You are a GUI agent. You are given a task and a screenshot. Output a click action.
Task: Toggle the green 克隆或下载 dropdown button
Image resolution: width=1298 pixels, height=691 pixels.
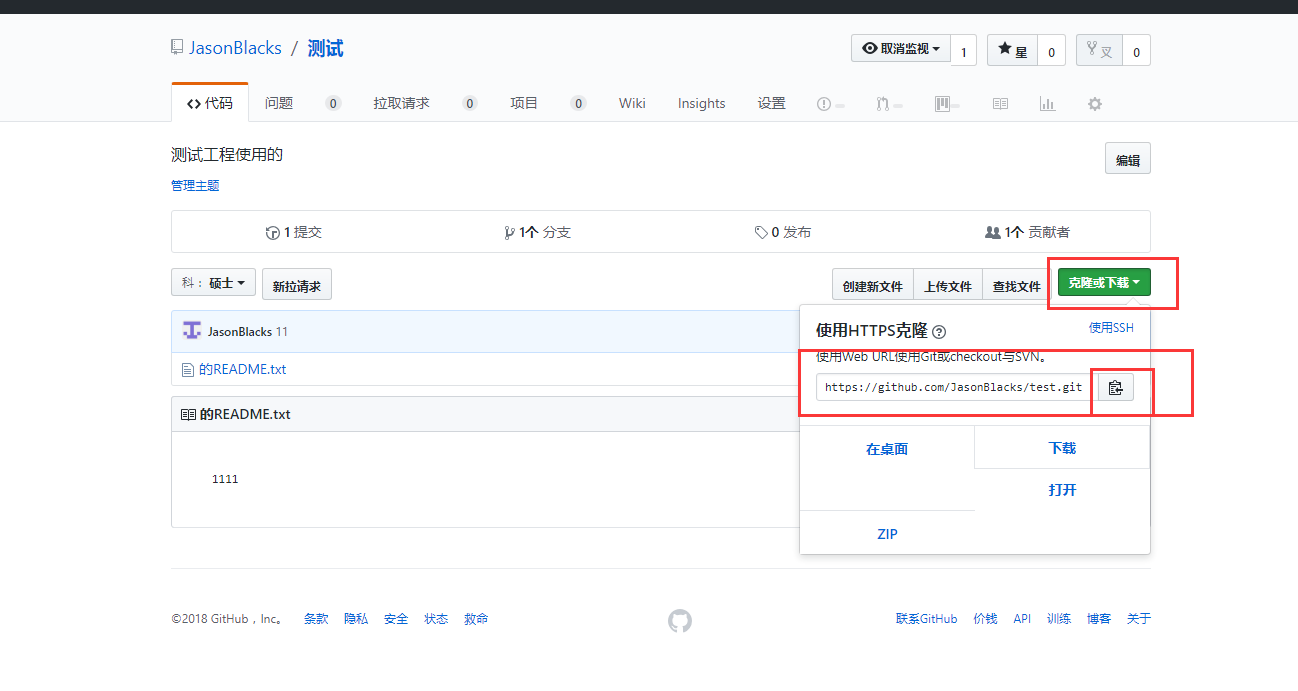coord(1104,283)
